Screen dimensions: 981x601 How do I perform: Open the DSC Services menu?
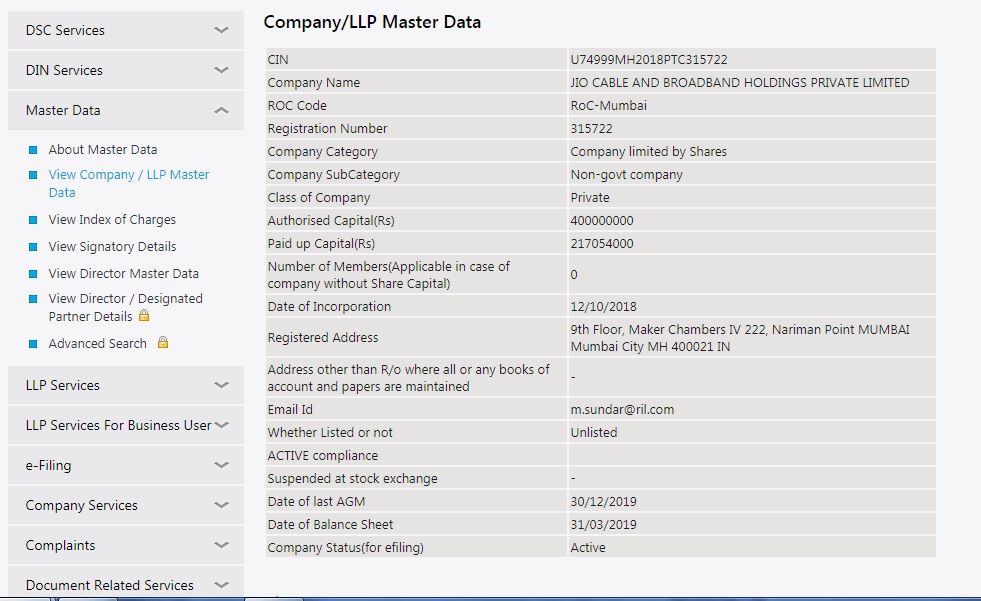(x=126, y=30)
